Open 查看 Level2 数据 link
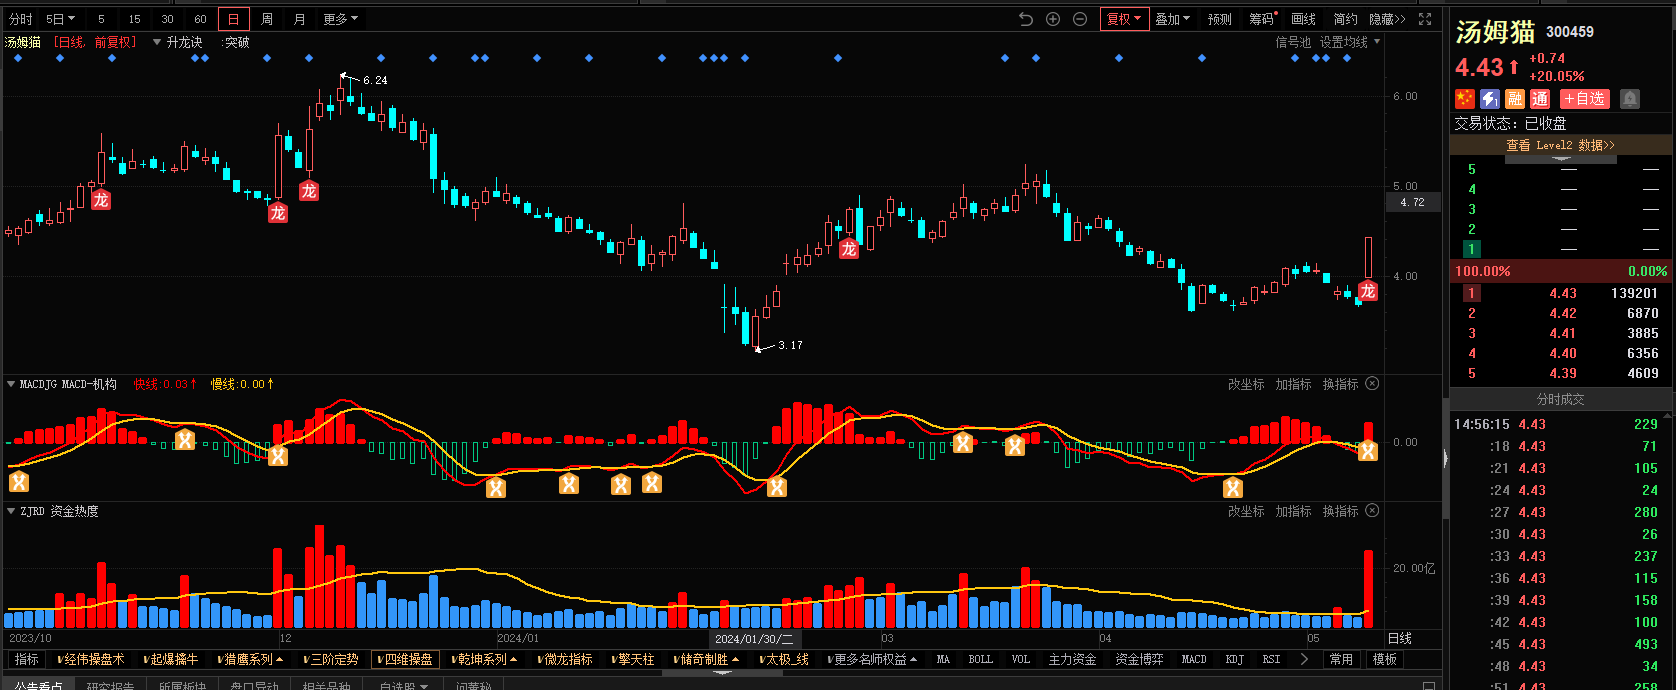Viewport: 1676px width, 690px height. (1560, 145)
